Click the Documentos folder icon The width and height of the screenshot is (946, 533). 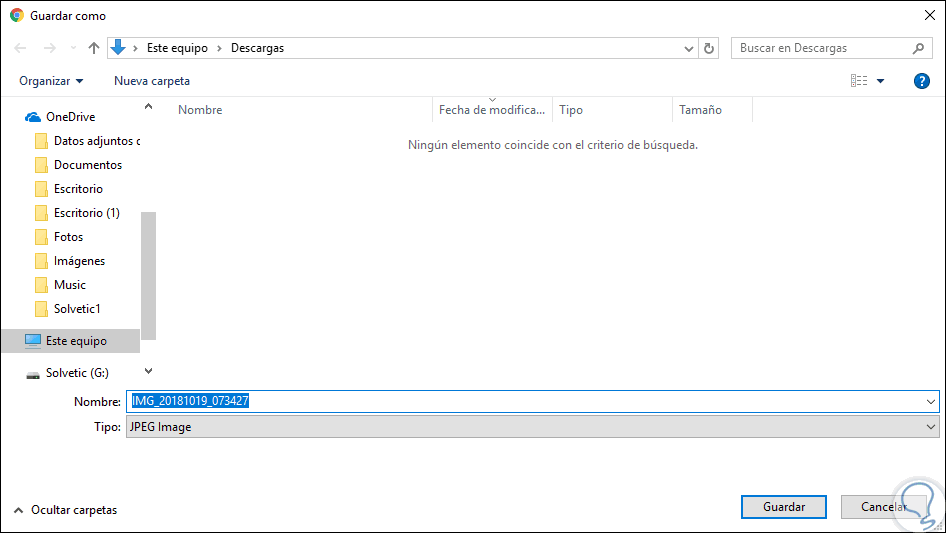click(x=41, y=165)
